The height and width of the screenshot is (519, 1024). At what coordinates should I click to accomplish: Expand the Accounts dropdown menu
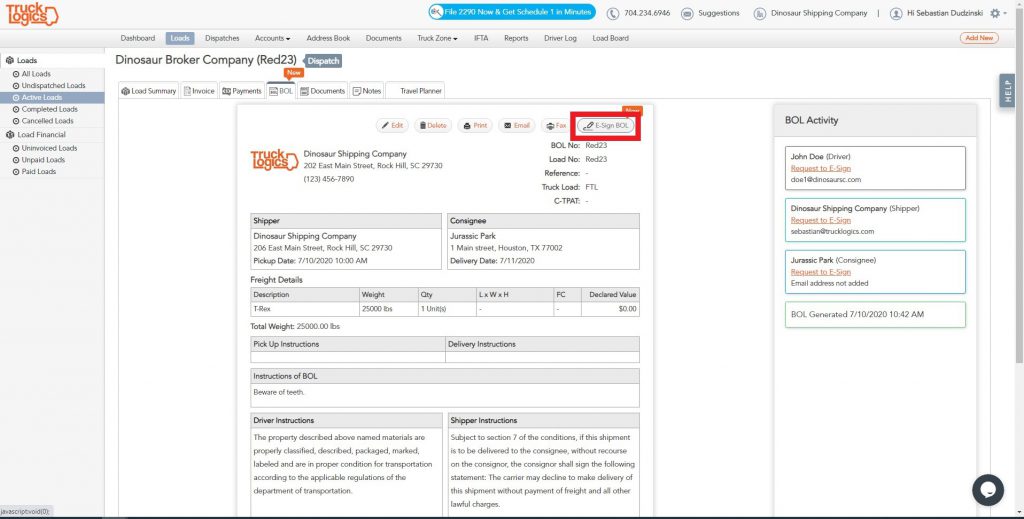[x=272, y=39]
